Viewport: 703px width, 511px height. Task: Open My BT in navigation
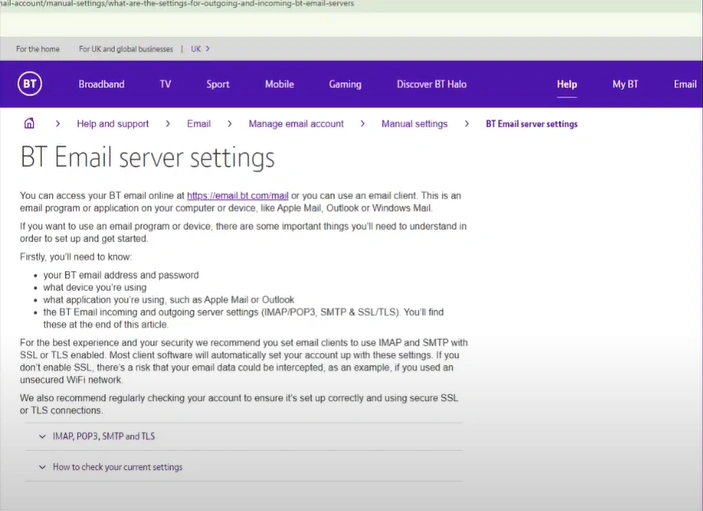click(x=625, y=84)
